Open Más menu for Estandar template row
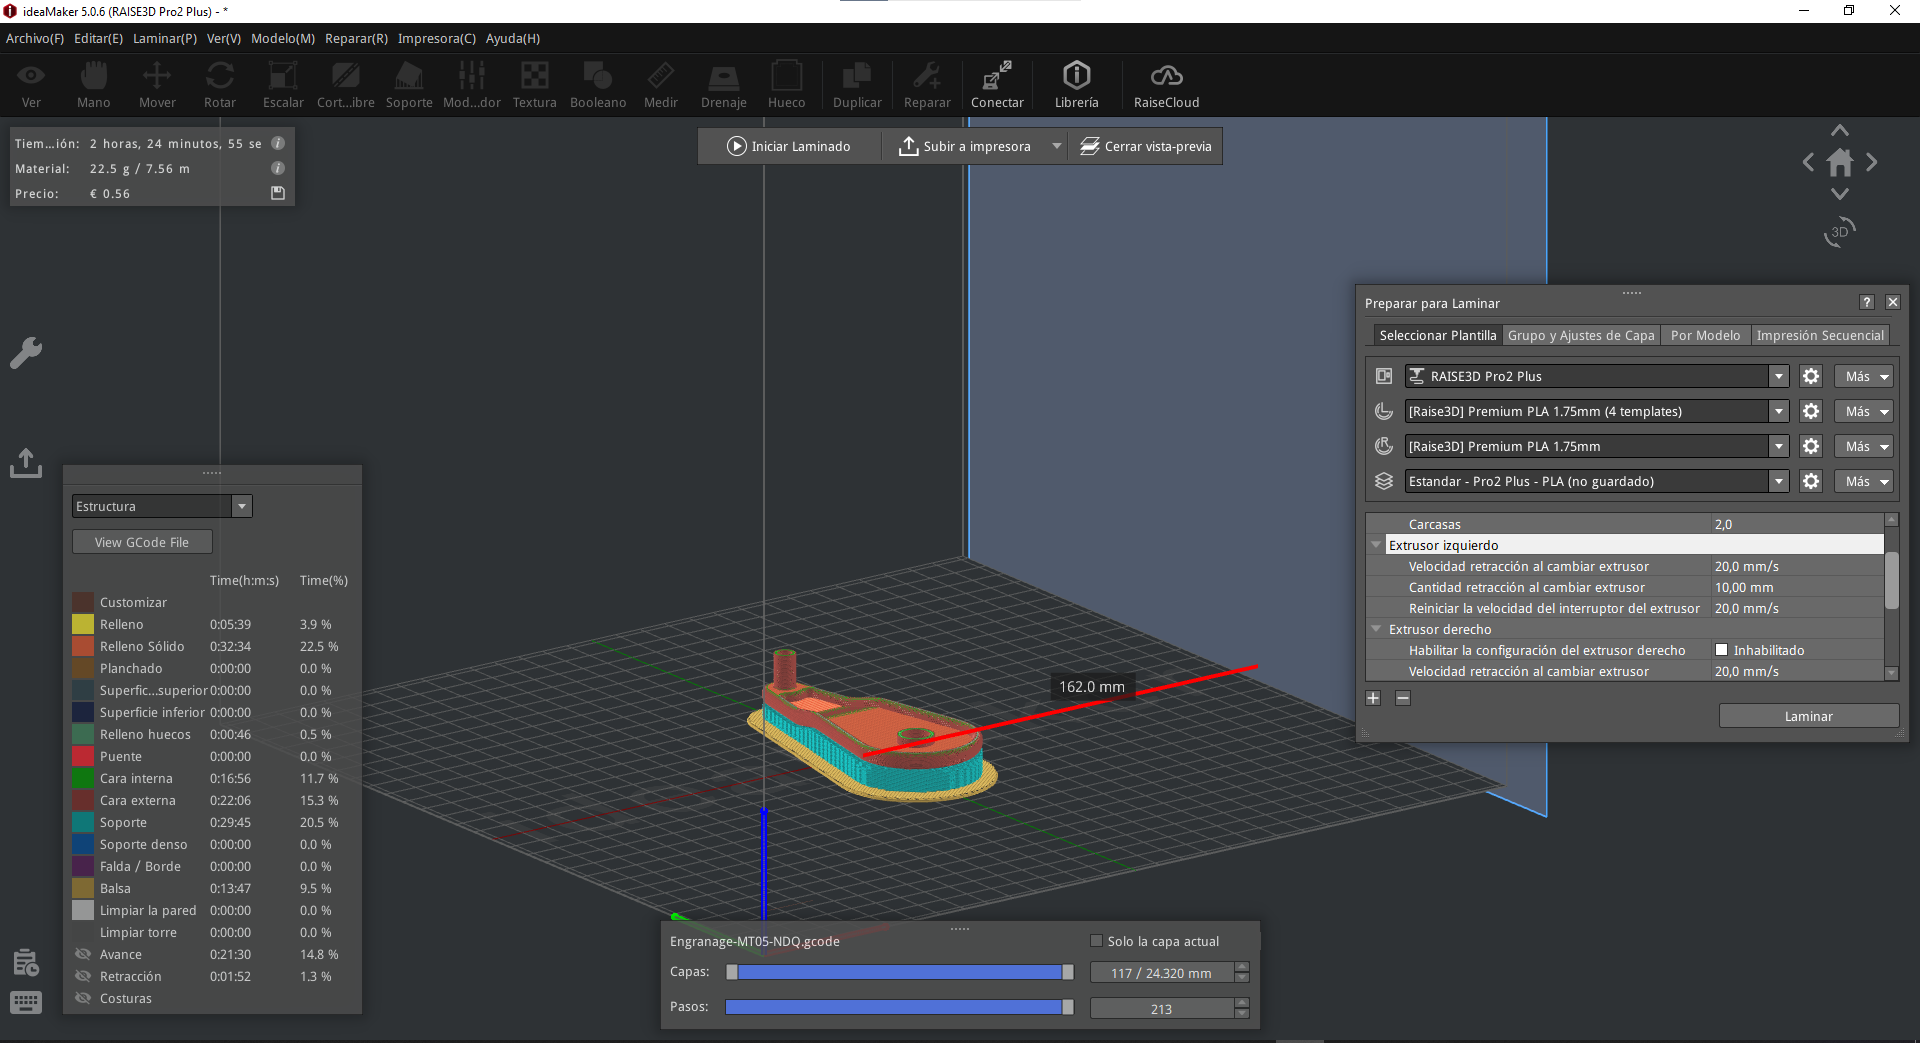Image resolution: width=1920 pixels, height=1043 pixels. click(x=1864, y=481)
